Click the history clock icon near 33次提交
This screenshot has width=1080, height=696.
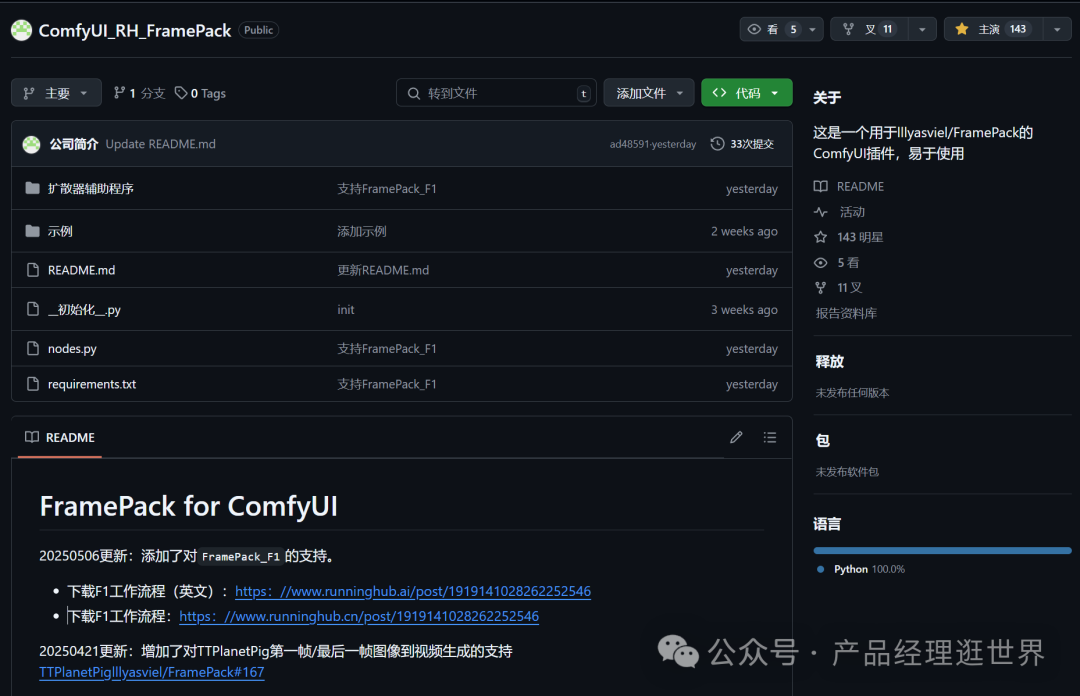pos(717,143)
